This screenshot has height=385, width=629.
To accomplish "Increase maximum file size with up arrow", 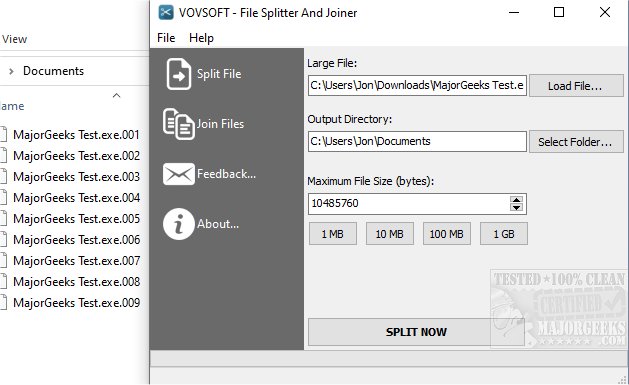I will pyautogui.click(x=516, y=199).
